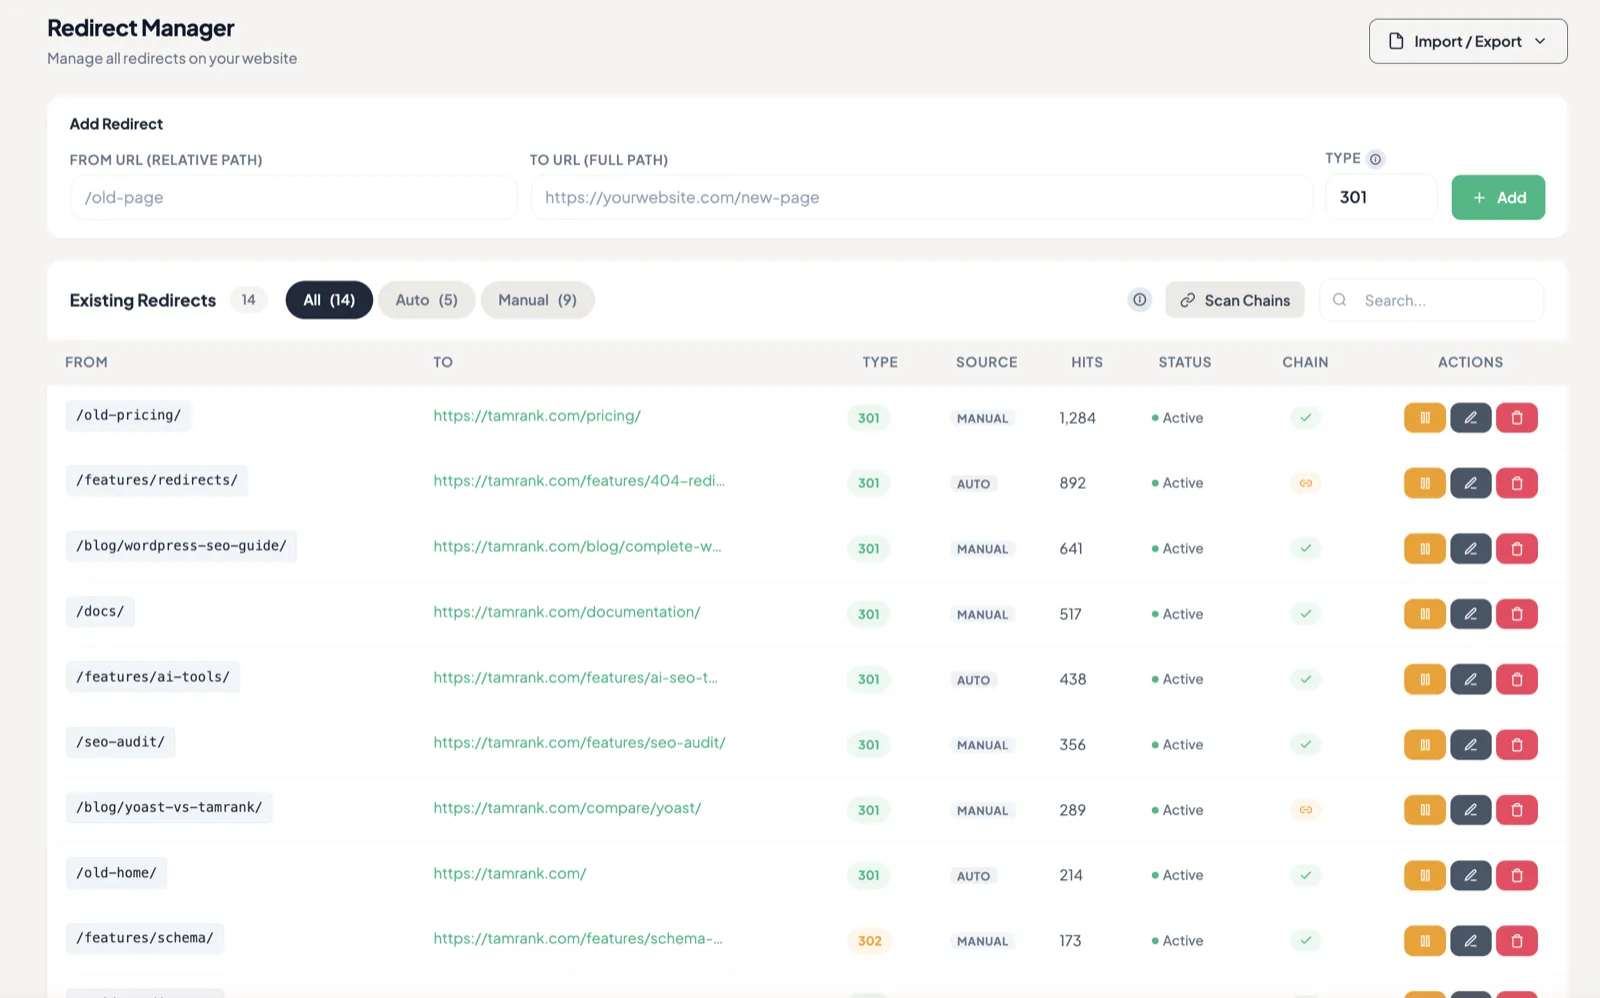Viewport: 1600px width, 998px height.
Task: Click the chain checkmark for /old-pricing/
Action: pos(1305,418)
